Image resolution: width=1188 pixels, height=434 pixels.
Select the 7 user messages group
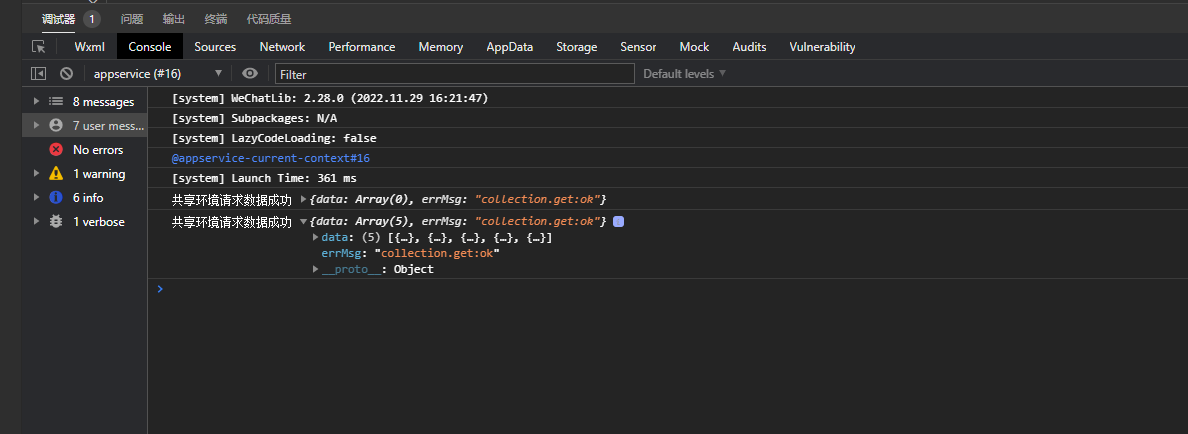pyautogui.click(x=108, y=126)
